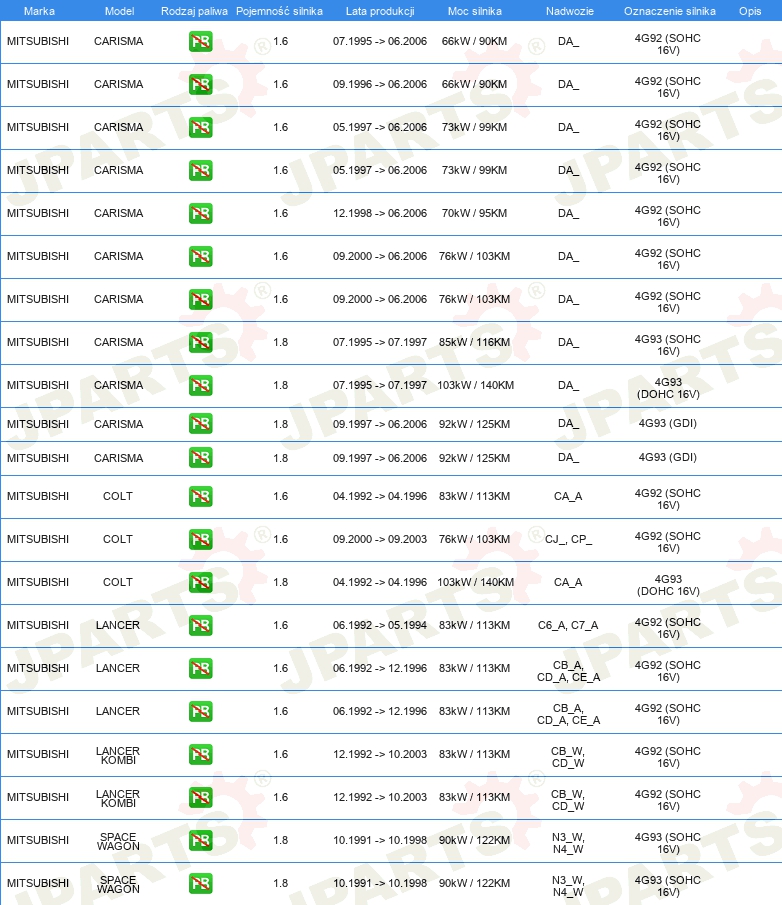Click the Opis column header
The image size is (782, 905).
click(x=750, y=11)
